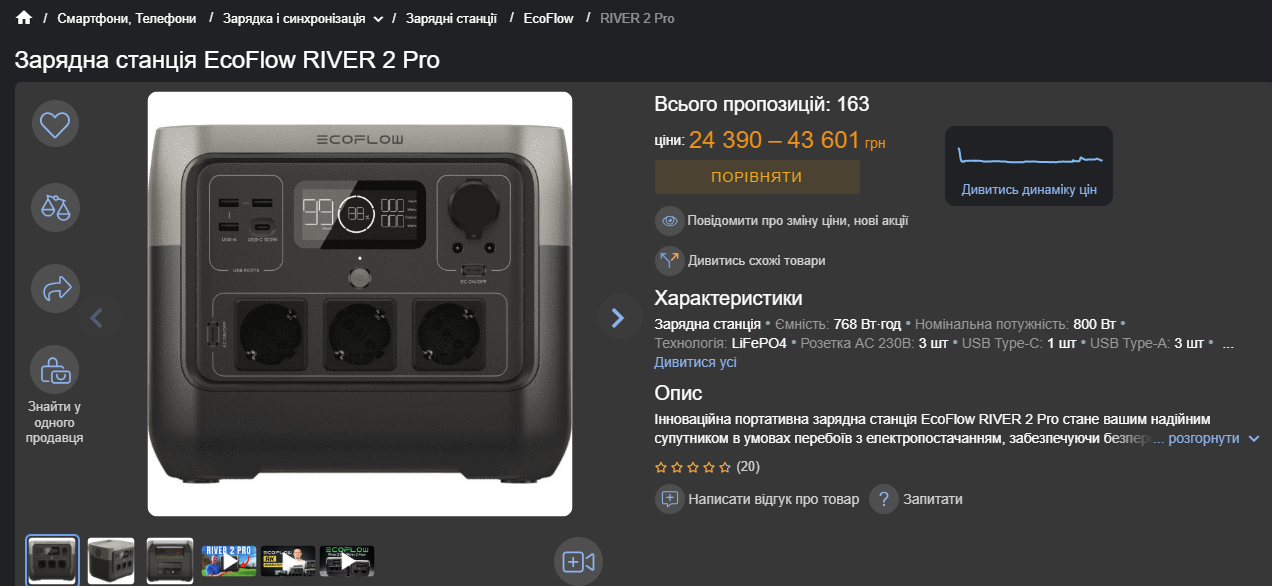Click the add video camera icon
Screen dimensions: 1272x586
[579, 561]
